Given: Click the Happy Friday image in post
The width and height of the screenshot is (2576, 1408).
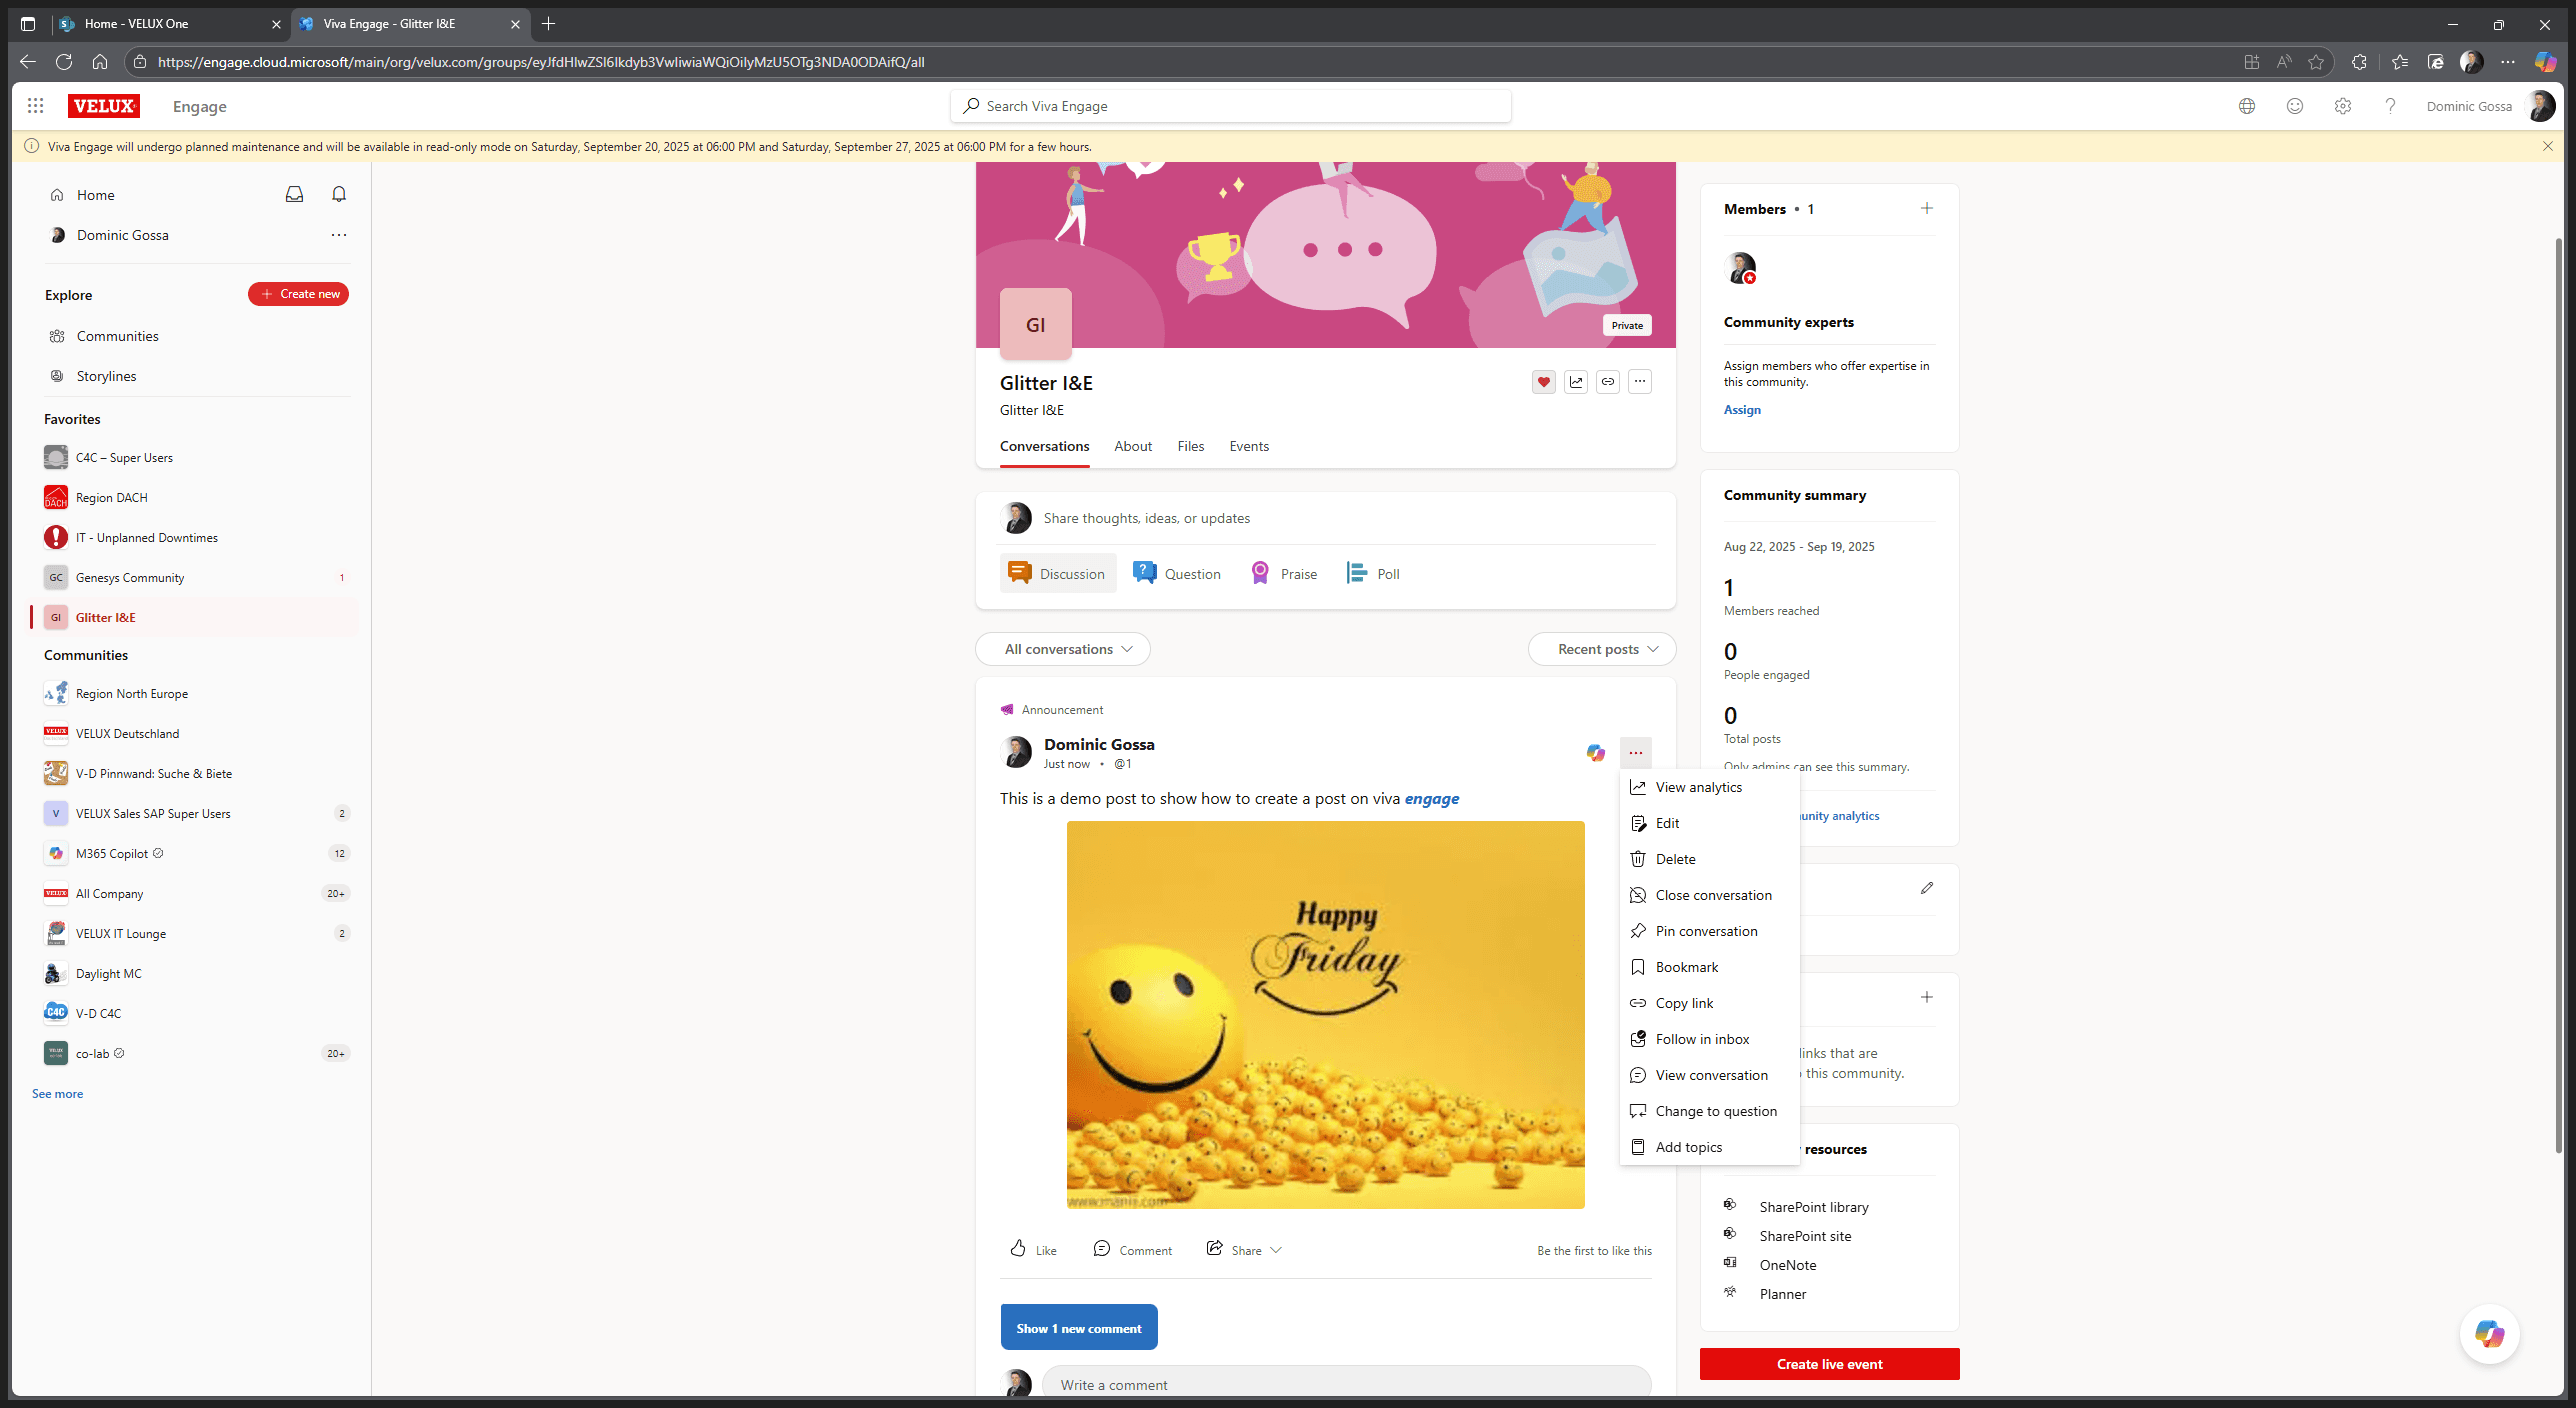Looking at the screenshot, I should tap(1325, 1015).
